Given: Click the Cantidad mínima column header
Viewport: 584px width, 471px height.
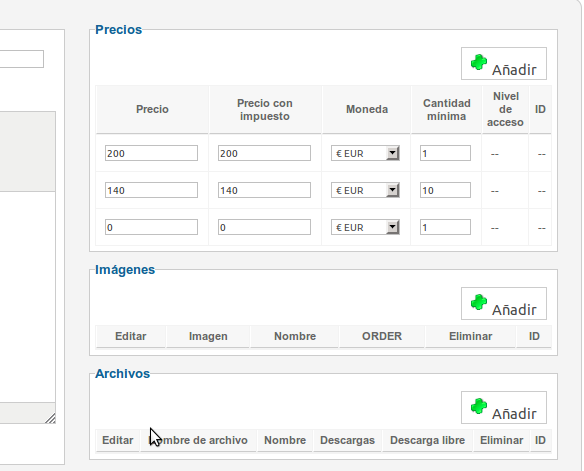Looking at the screenshot, I should [446, 109].
